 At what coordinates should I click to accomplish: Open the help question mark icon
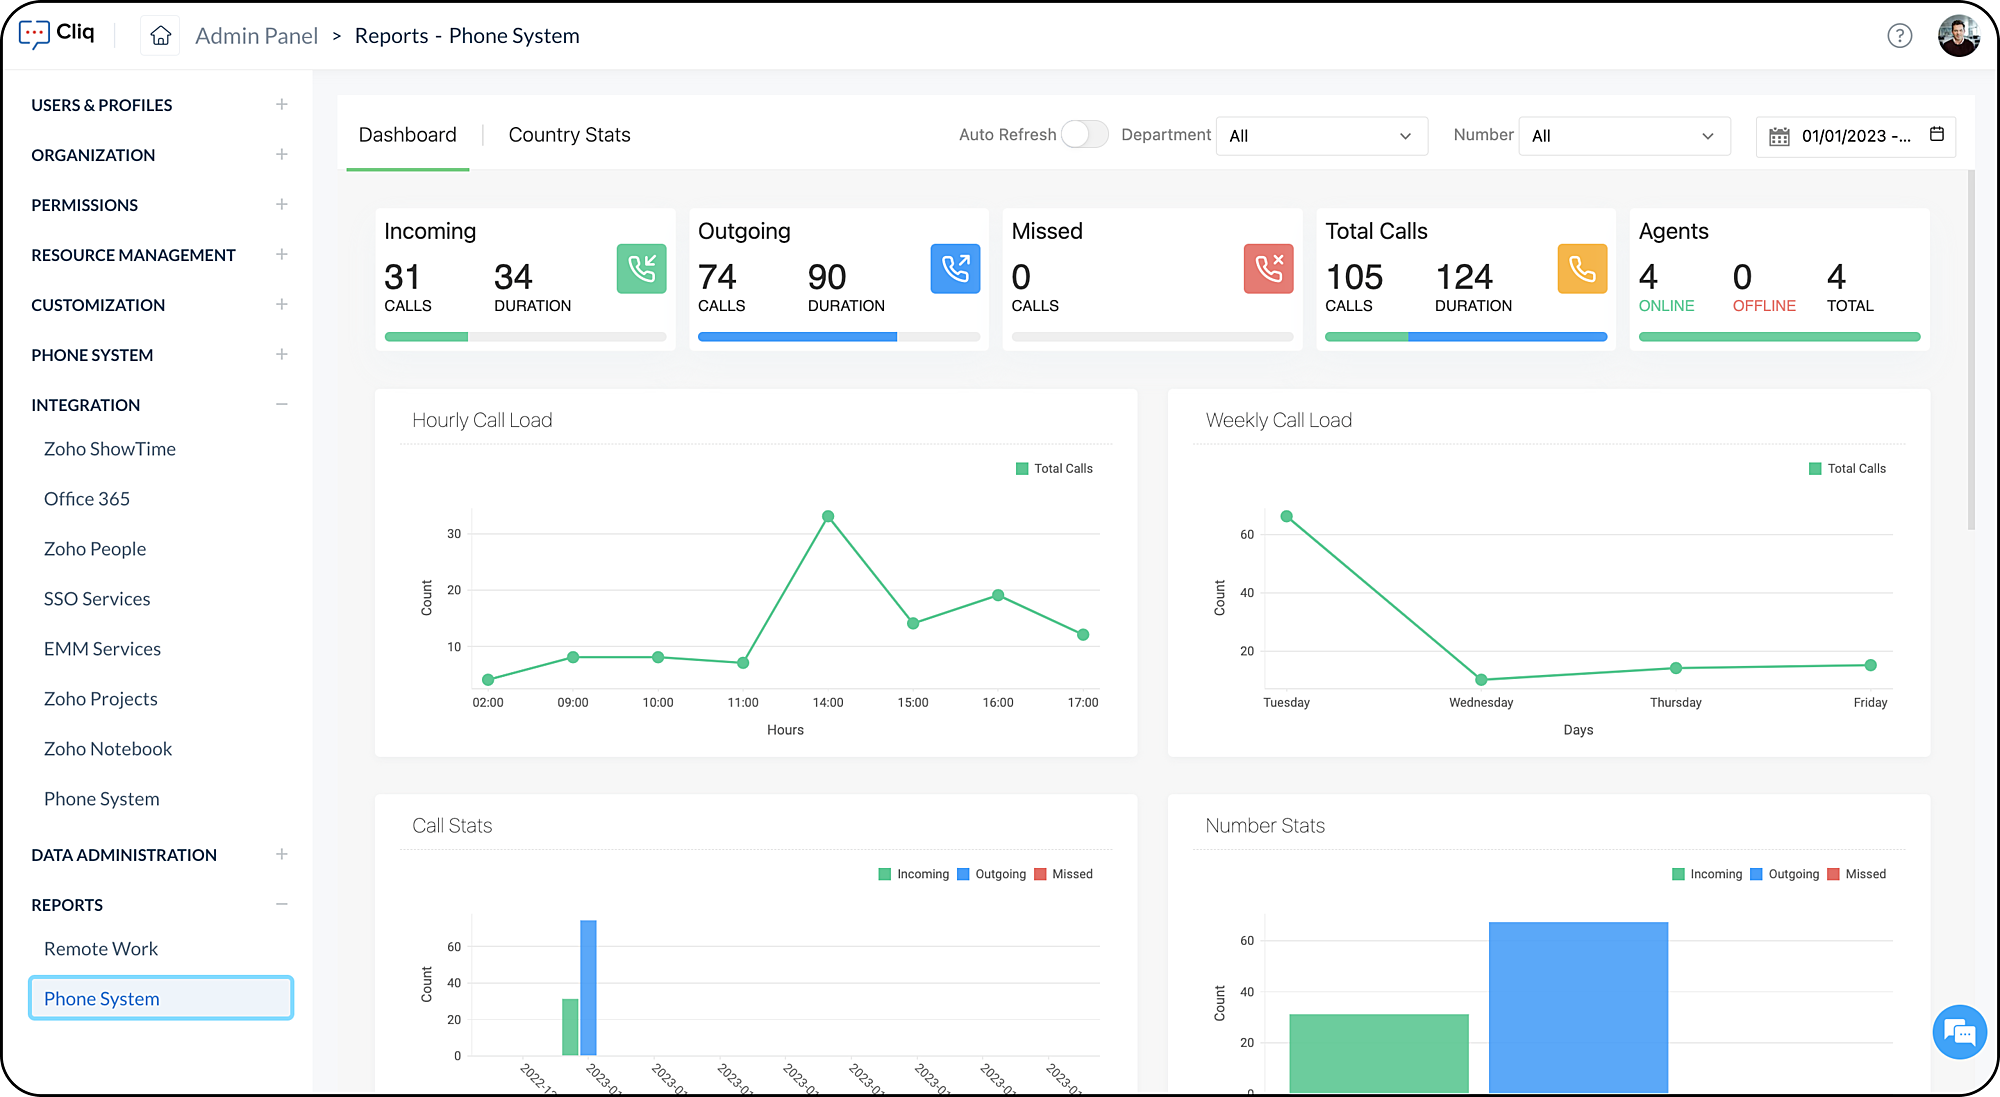(1899, 36)
